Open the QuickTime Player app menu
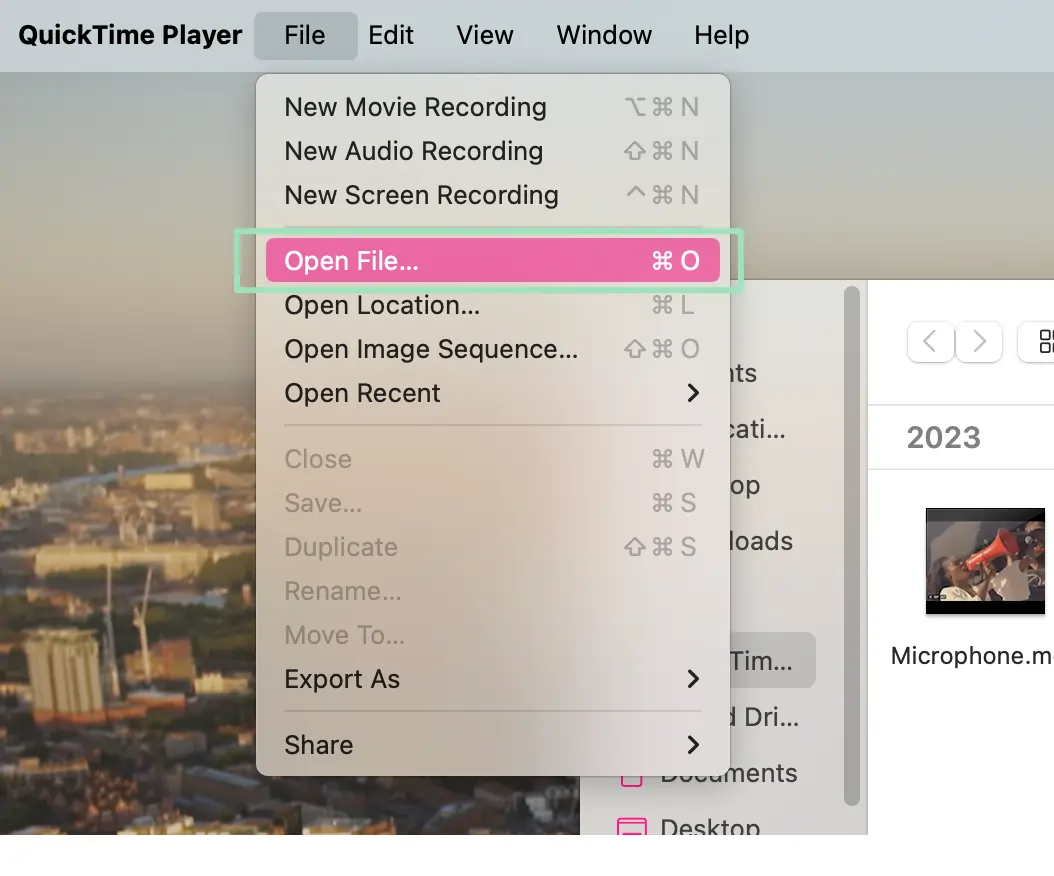The height and width of the screenshot is (876, 1054). [130, 35]
